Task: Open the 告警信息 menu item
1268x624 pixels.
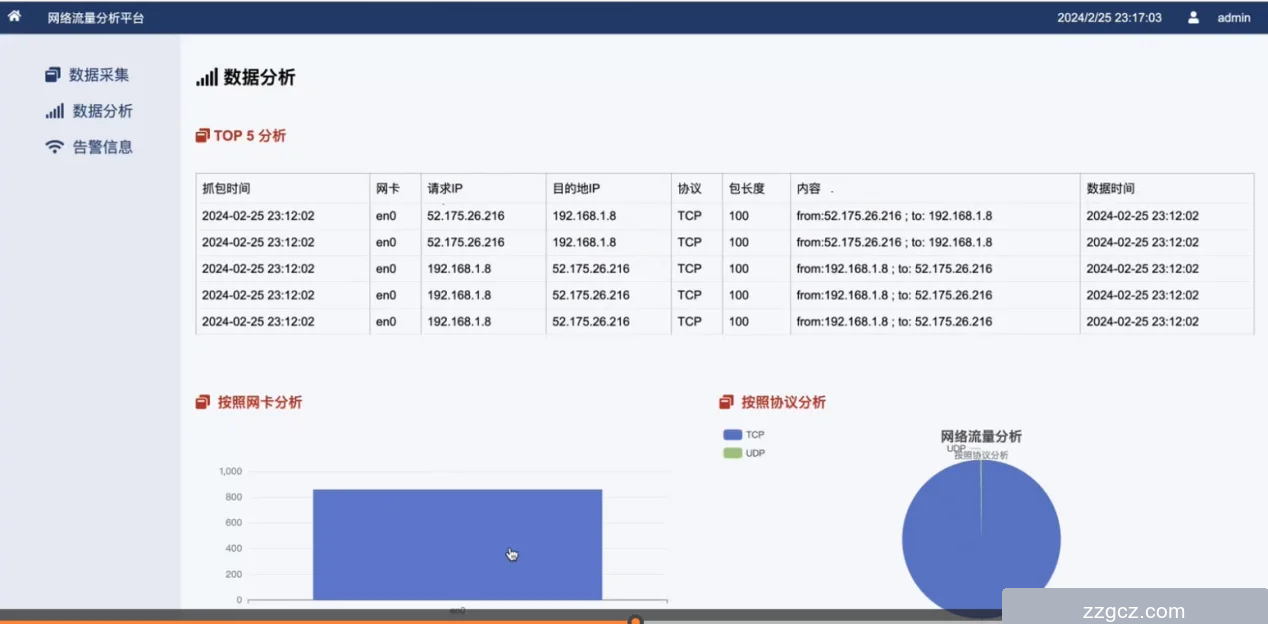Action: click(102, 147)
